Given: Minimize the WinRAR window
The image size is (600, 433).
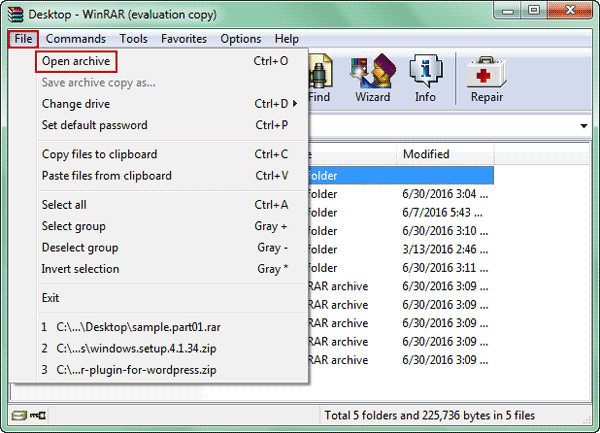Looking at the screenshot, I should coord(508,11).
